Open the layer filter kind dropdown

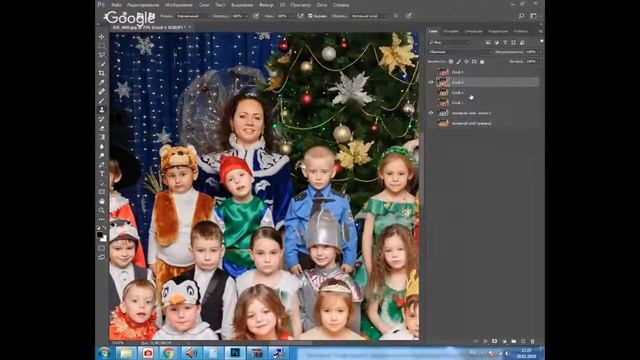coord(451,42)
